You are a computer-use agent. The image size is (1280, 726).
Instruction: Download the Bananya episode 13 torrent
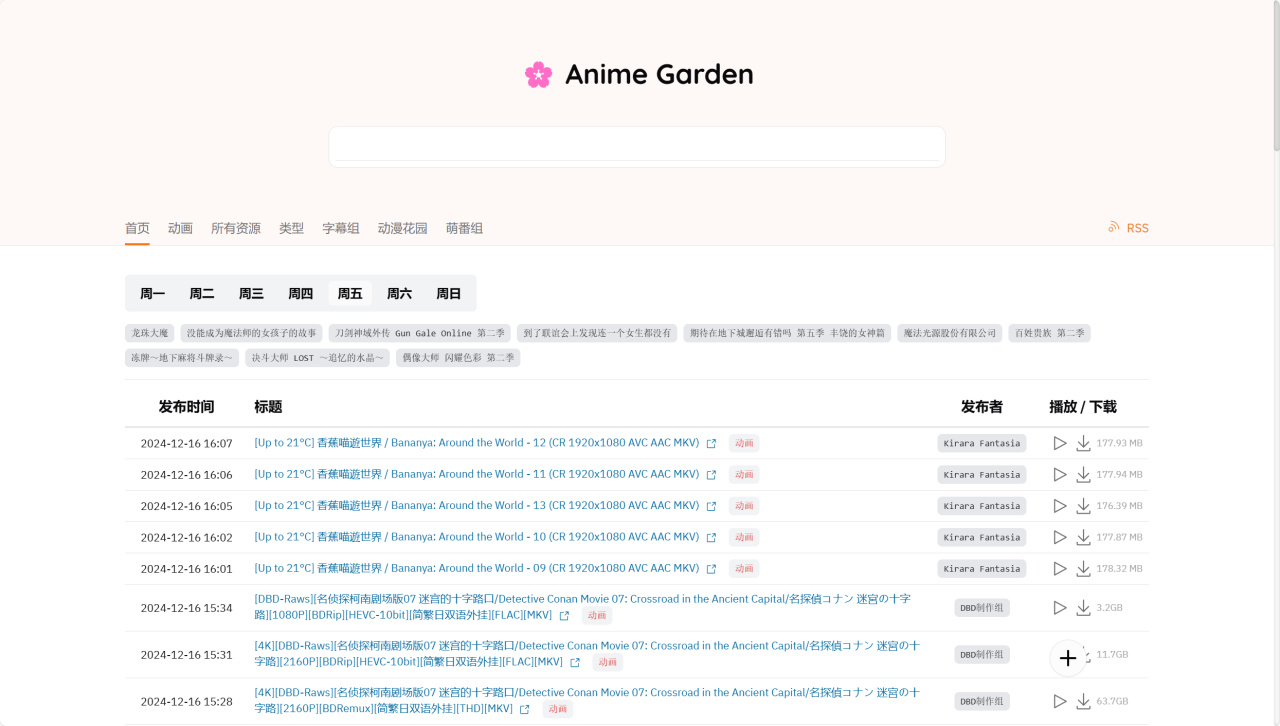[1083, 506]
